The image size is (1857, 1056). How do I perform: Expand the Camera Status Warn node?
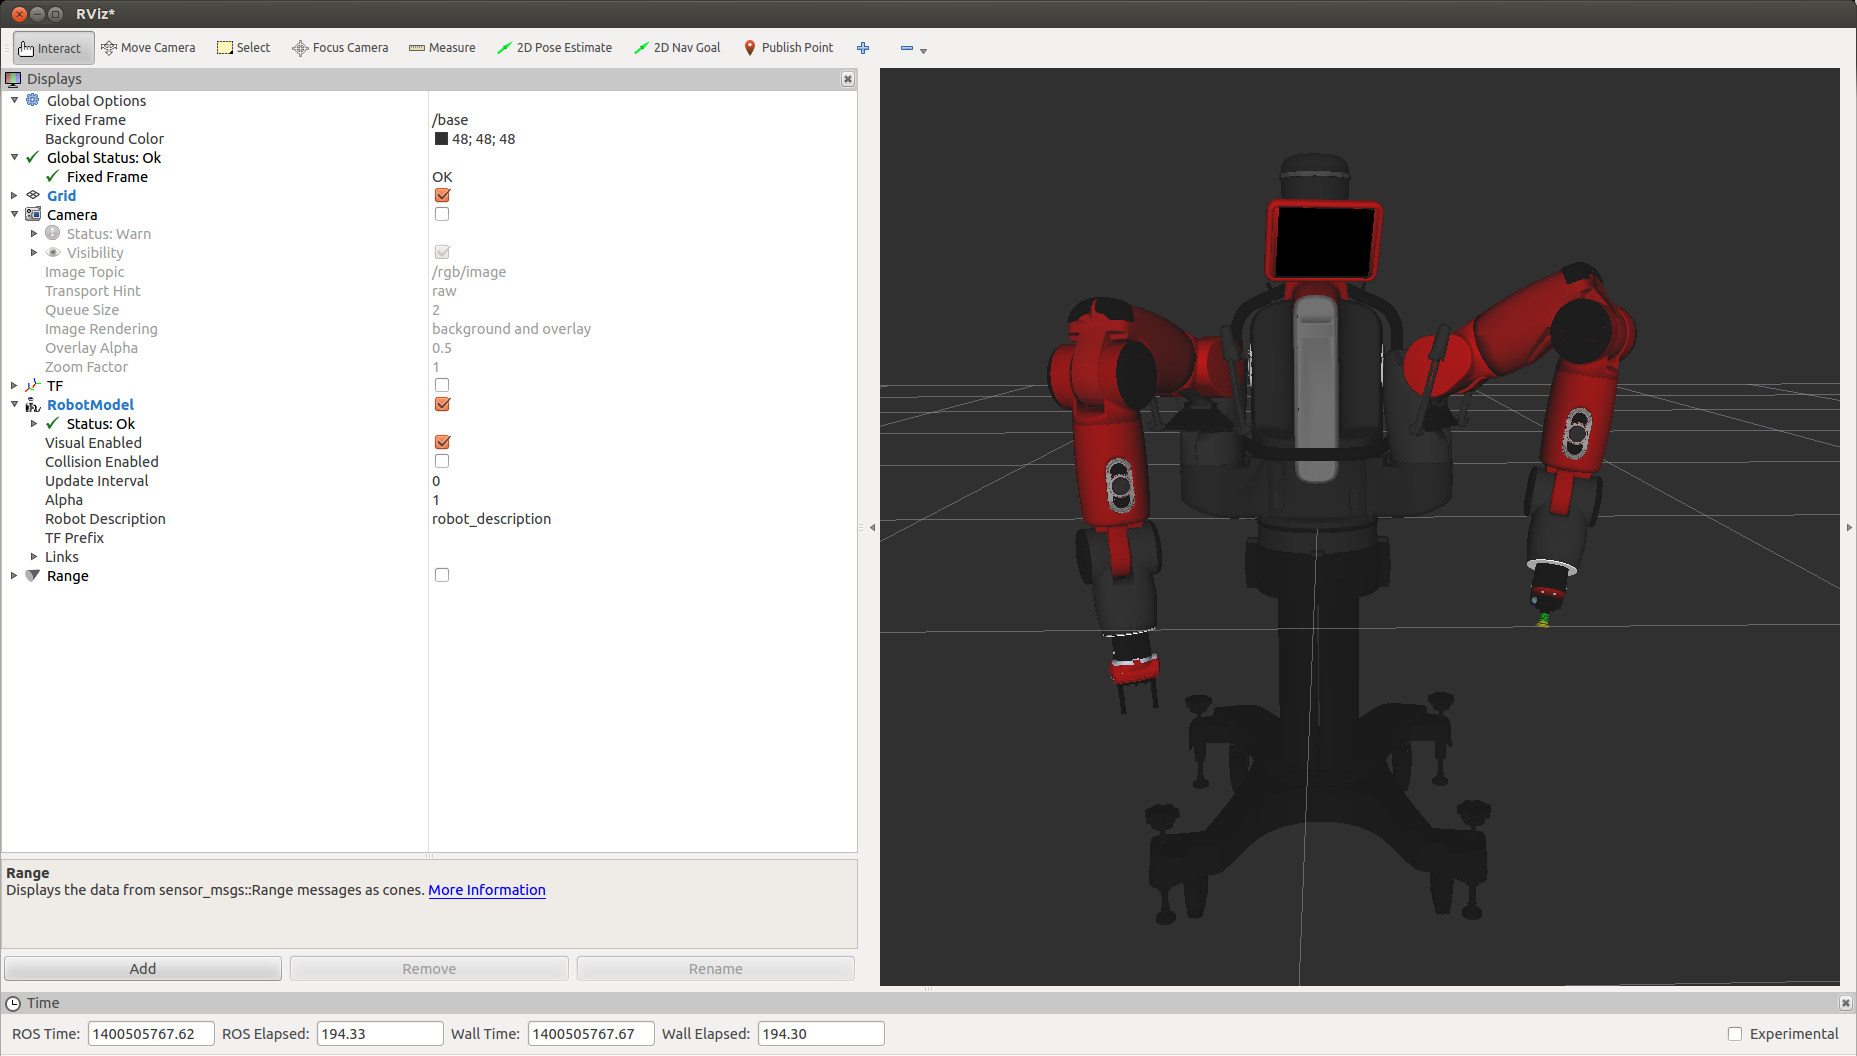34,233
